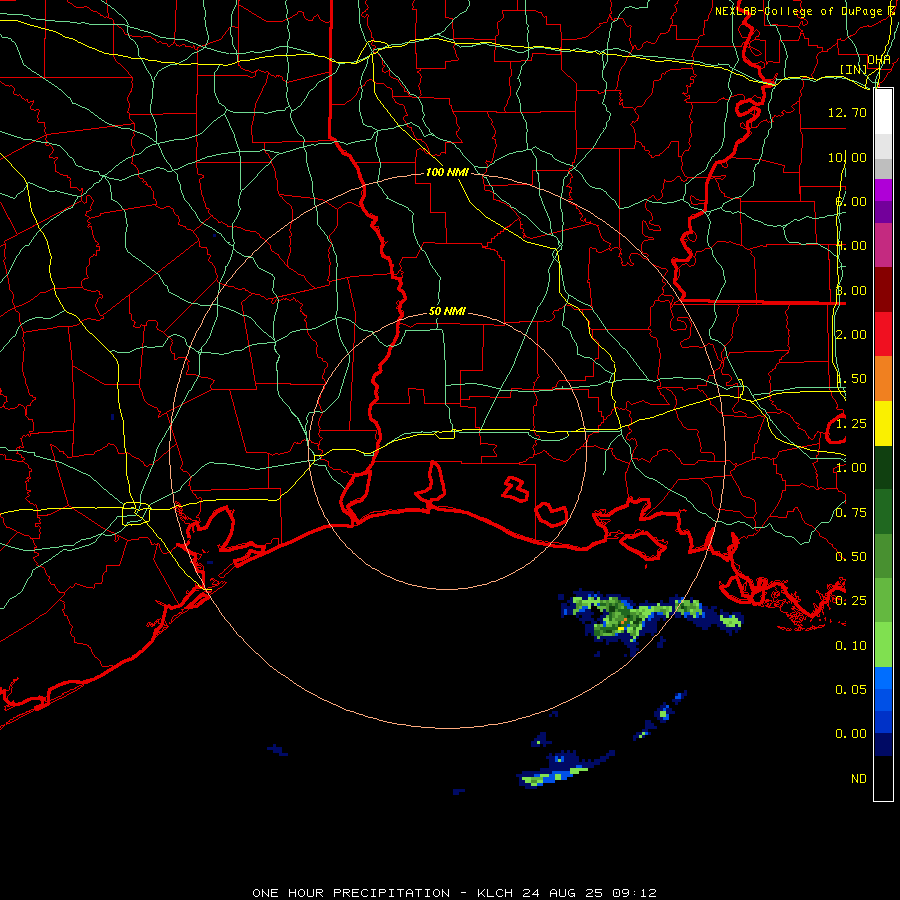
Task: Click the 100 NMI range ring label
Action: click(447, 172)
